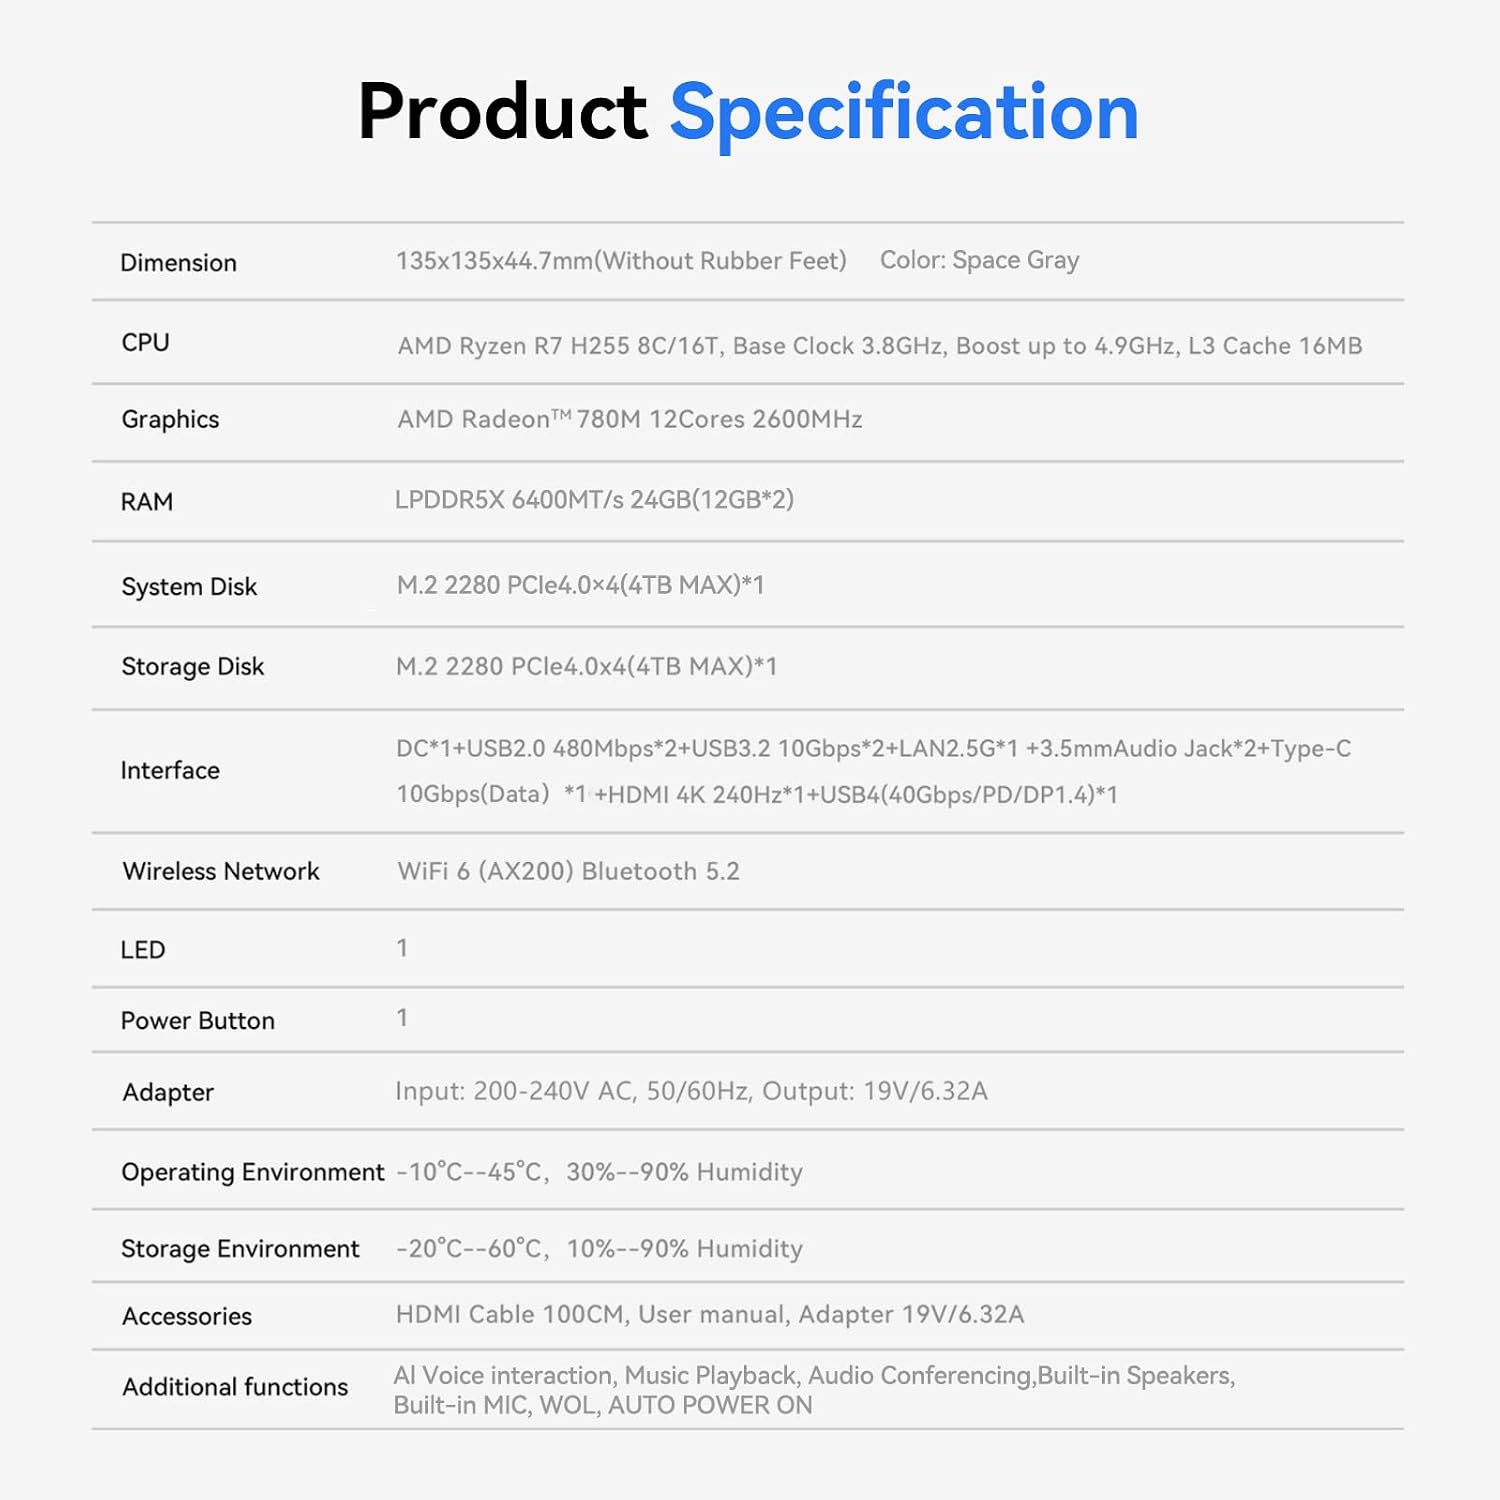The width and height of the screenshot is (1500, 1500).
Task: Select the Additional functions label
Action: click(x=235, y=1387)
